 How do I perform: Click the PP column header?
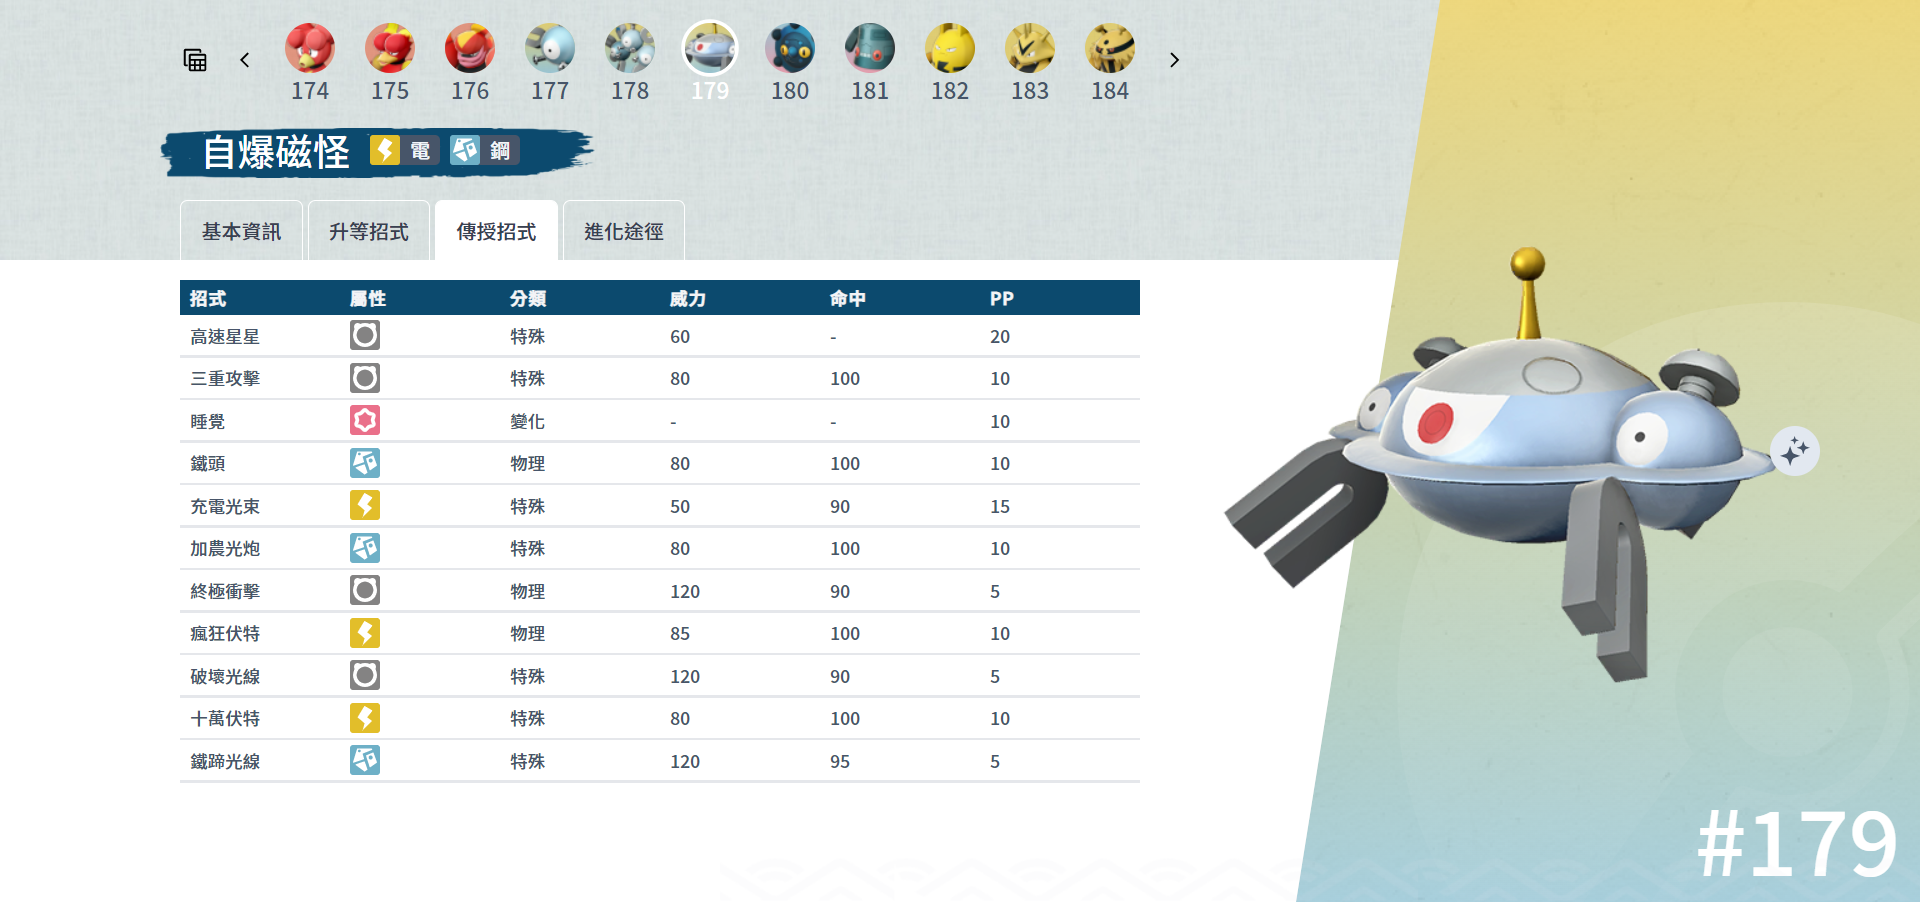pyautogui.click(x=1002, y=298)
